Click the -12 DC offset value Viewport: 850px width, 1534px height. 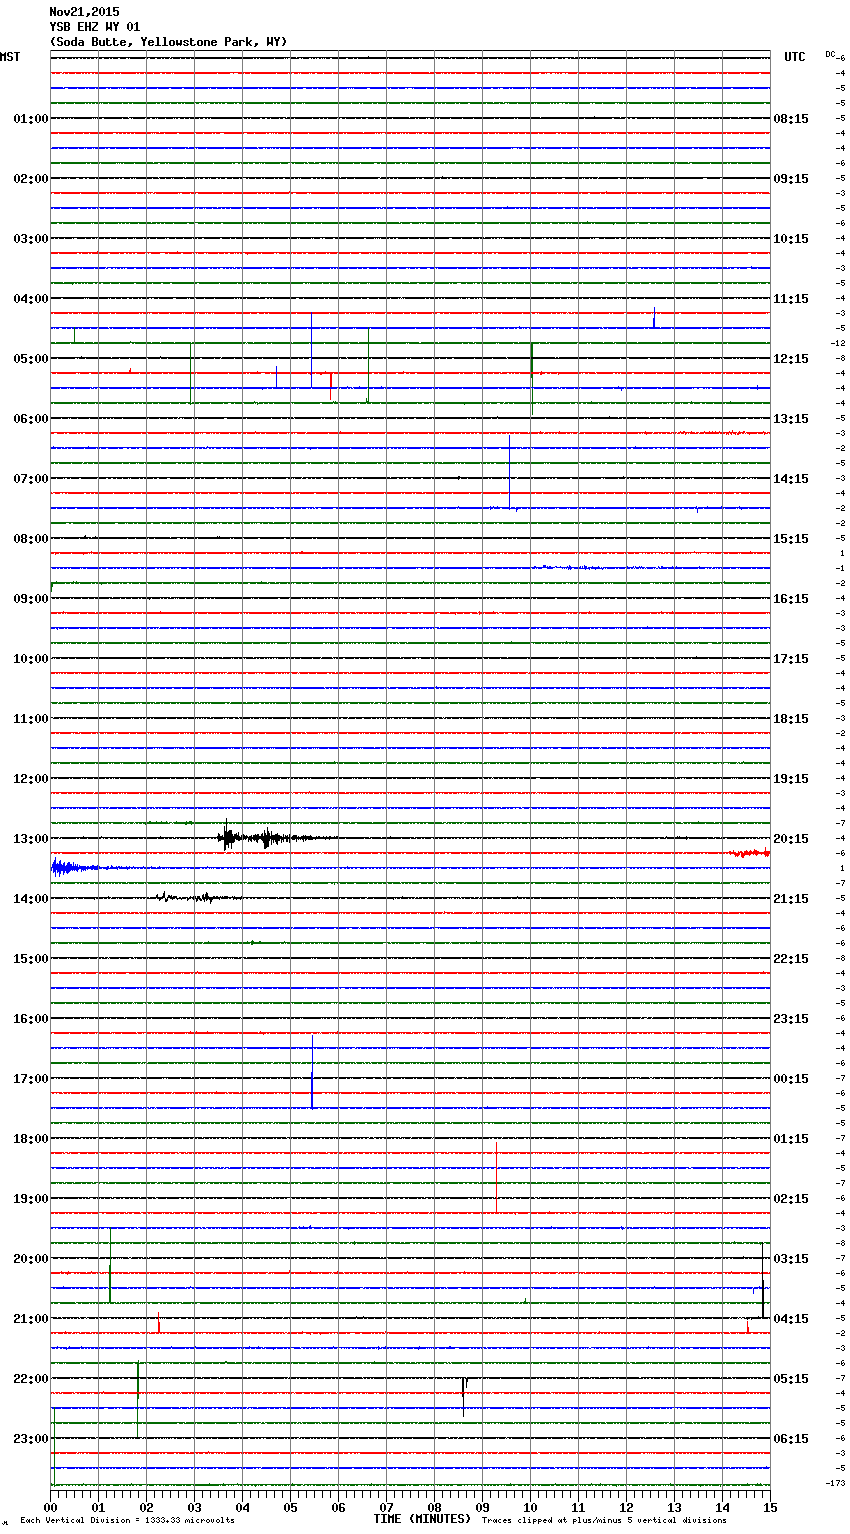click(838, 343)
